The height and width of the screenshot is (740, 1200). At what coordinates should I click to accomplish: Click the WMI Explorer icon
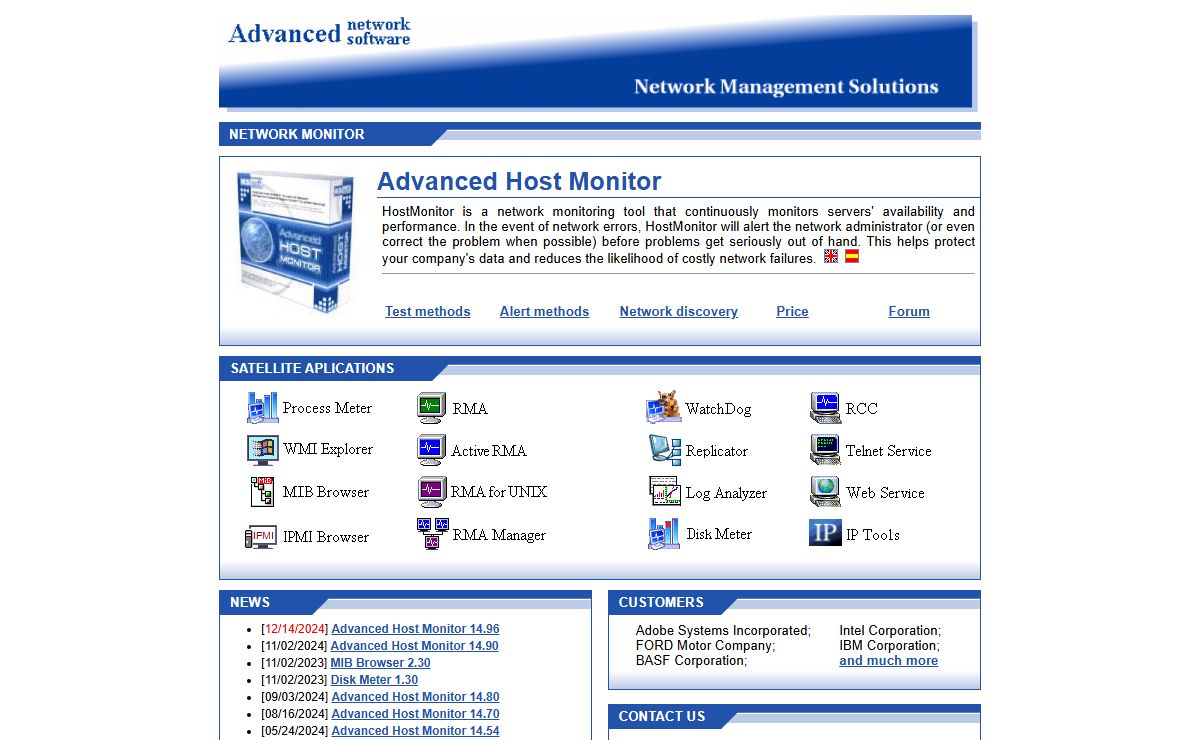point(262,450)
